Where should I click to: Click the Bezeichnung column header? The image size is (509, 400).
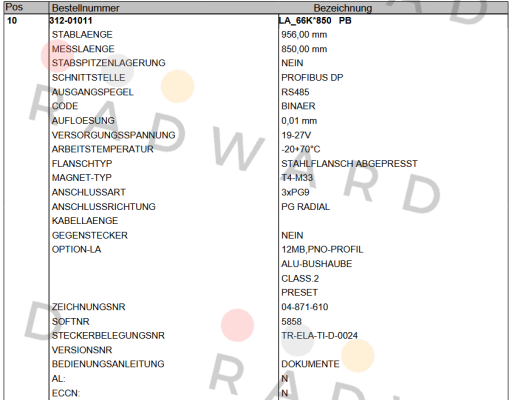click(x=343, y=8)
